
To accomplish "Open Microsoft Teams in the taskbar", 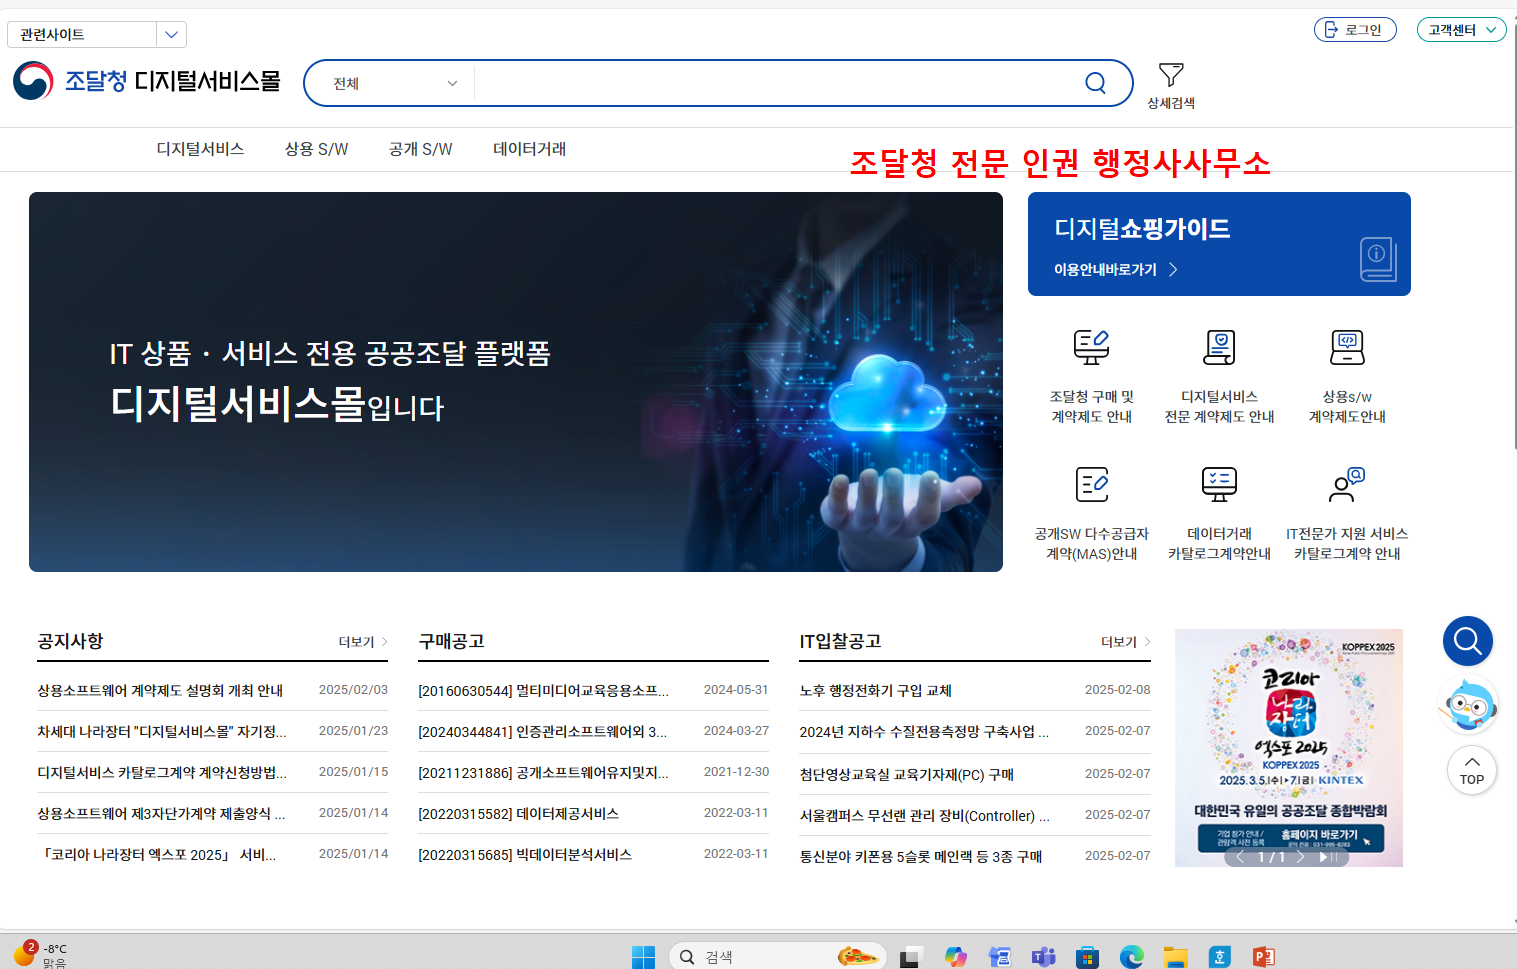I will (1043, 957).
